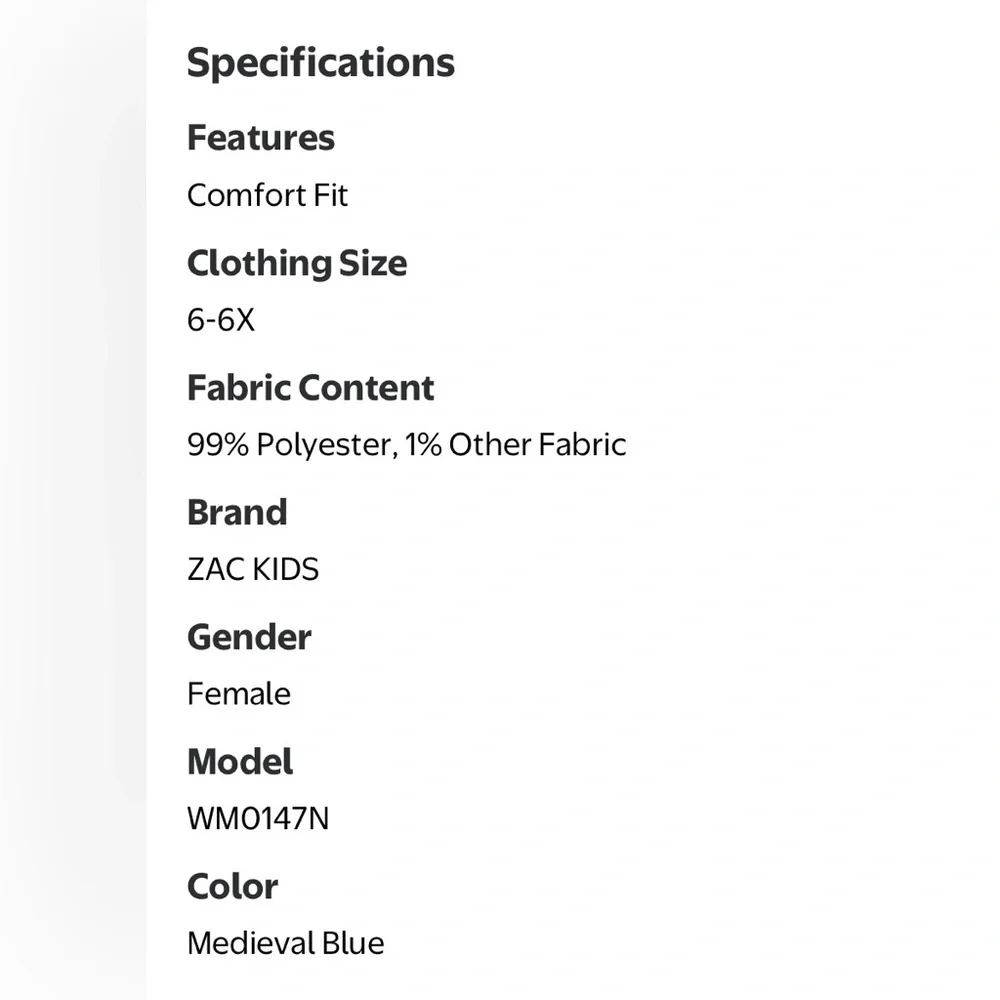Image resolution: width=1000 pixels, height=1000 pixels.
Task: Click the word Medieval in color value
Action: (250, 943)
